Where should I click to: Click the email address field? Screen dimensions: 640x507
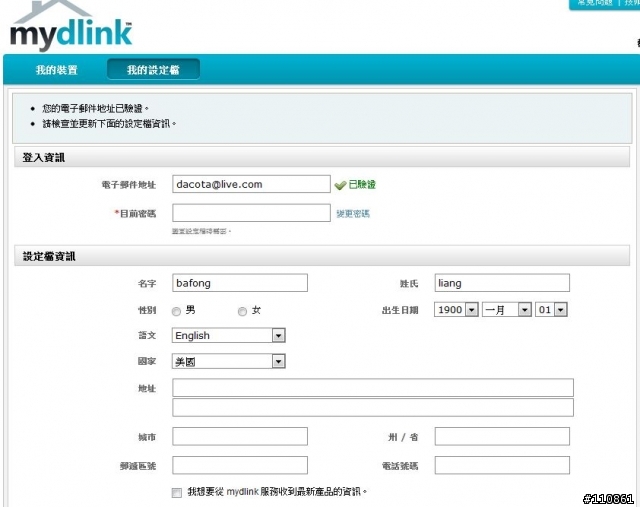(x=251, y=184)
